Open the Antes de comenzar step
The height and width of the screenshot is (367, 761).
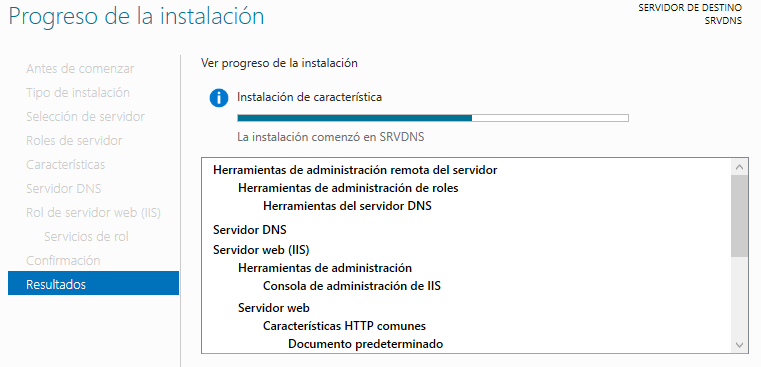tap(80, 69)
